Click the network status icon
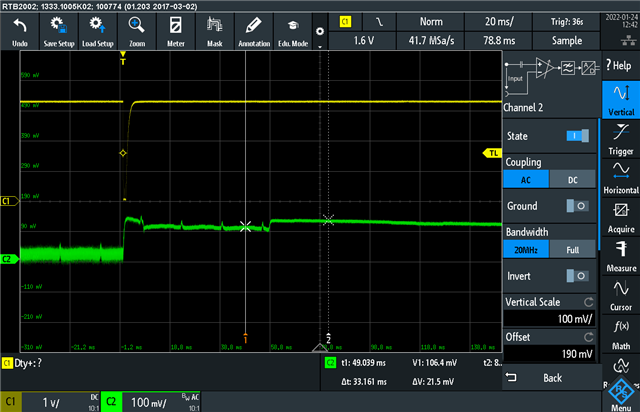Viewport: 640px width, 412px height. tap(628, 40)
